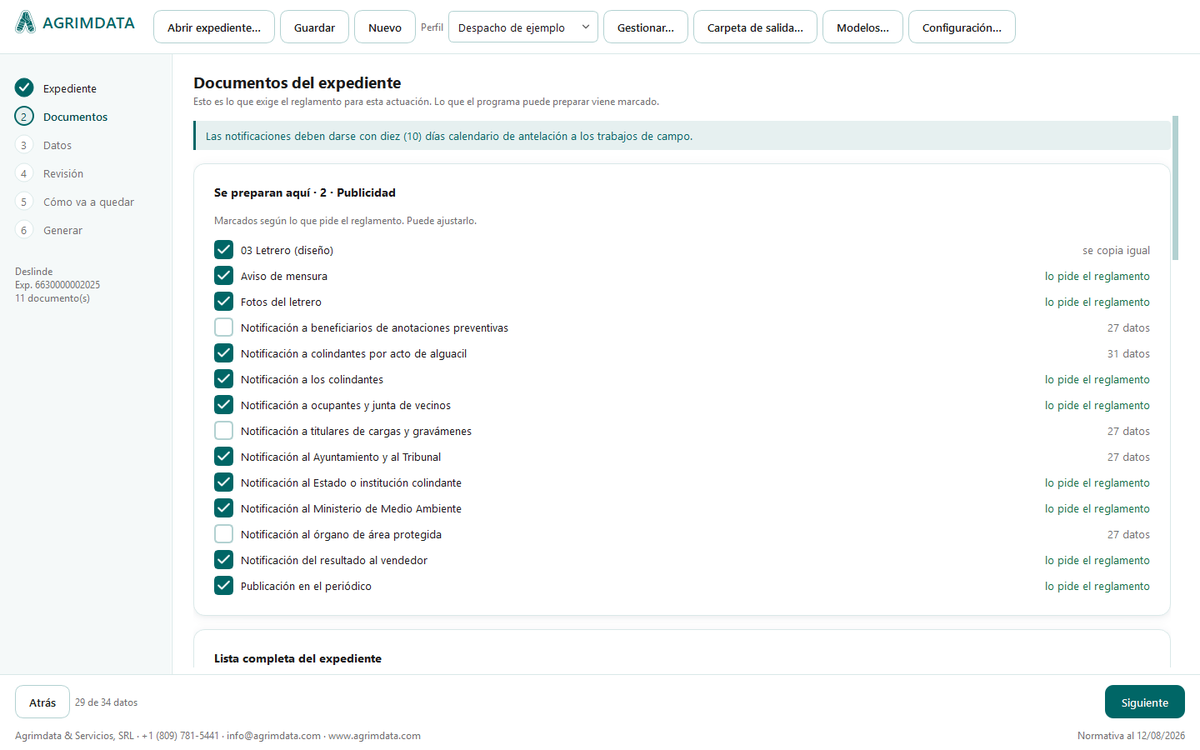Check Notificación a titulares de cargas y gravámenes
Viewport: 1200px width, 750px height.
click(224, 431)
